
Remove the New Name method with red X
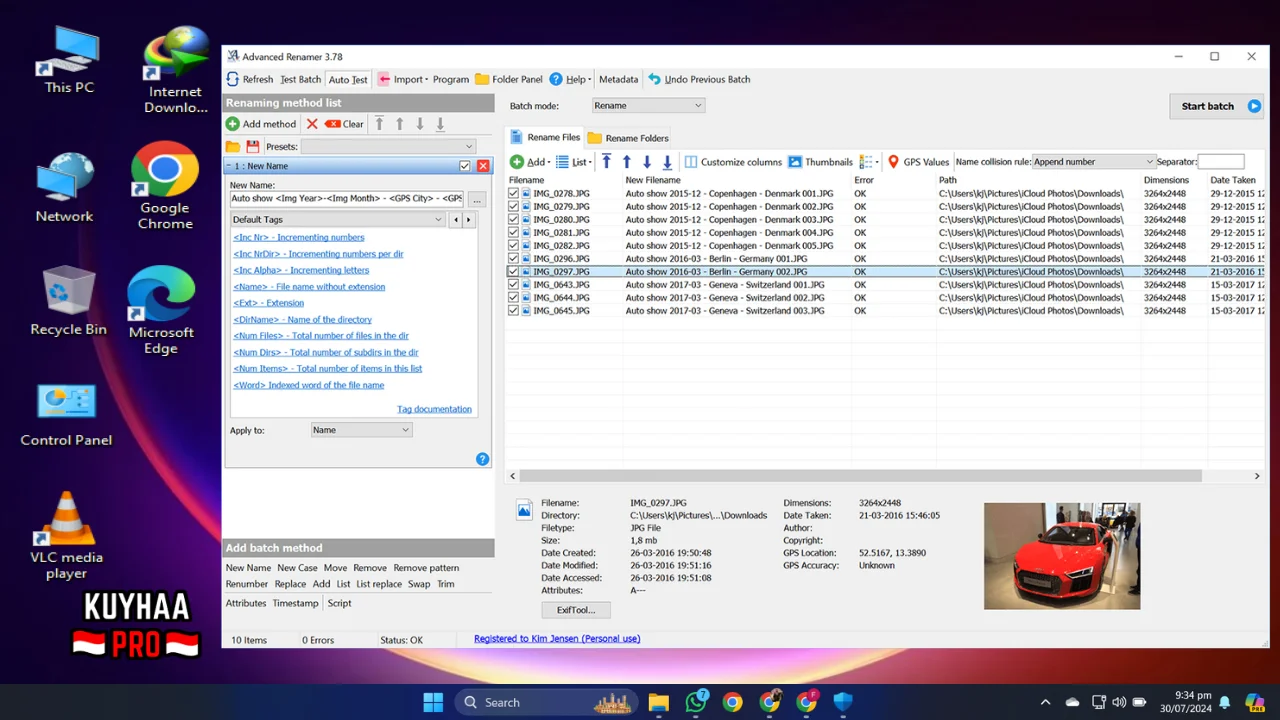click(x=483, y=166)
